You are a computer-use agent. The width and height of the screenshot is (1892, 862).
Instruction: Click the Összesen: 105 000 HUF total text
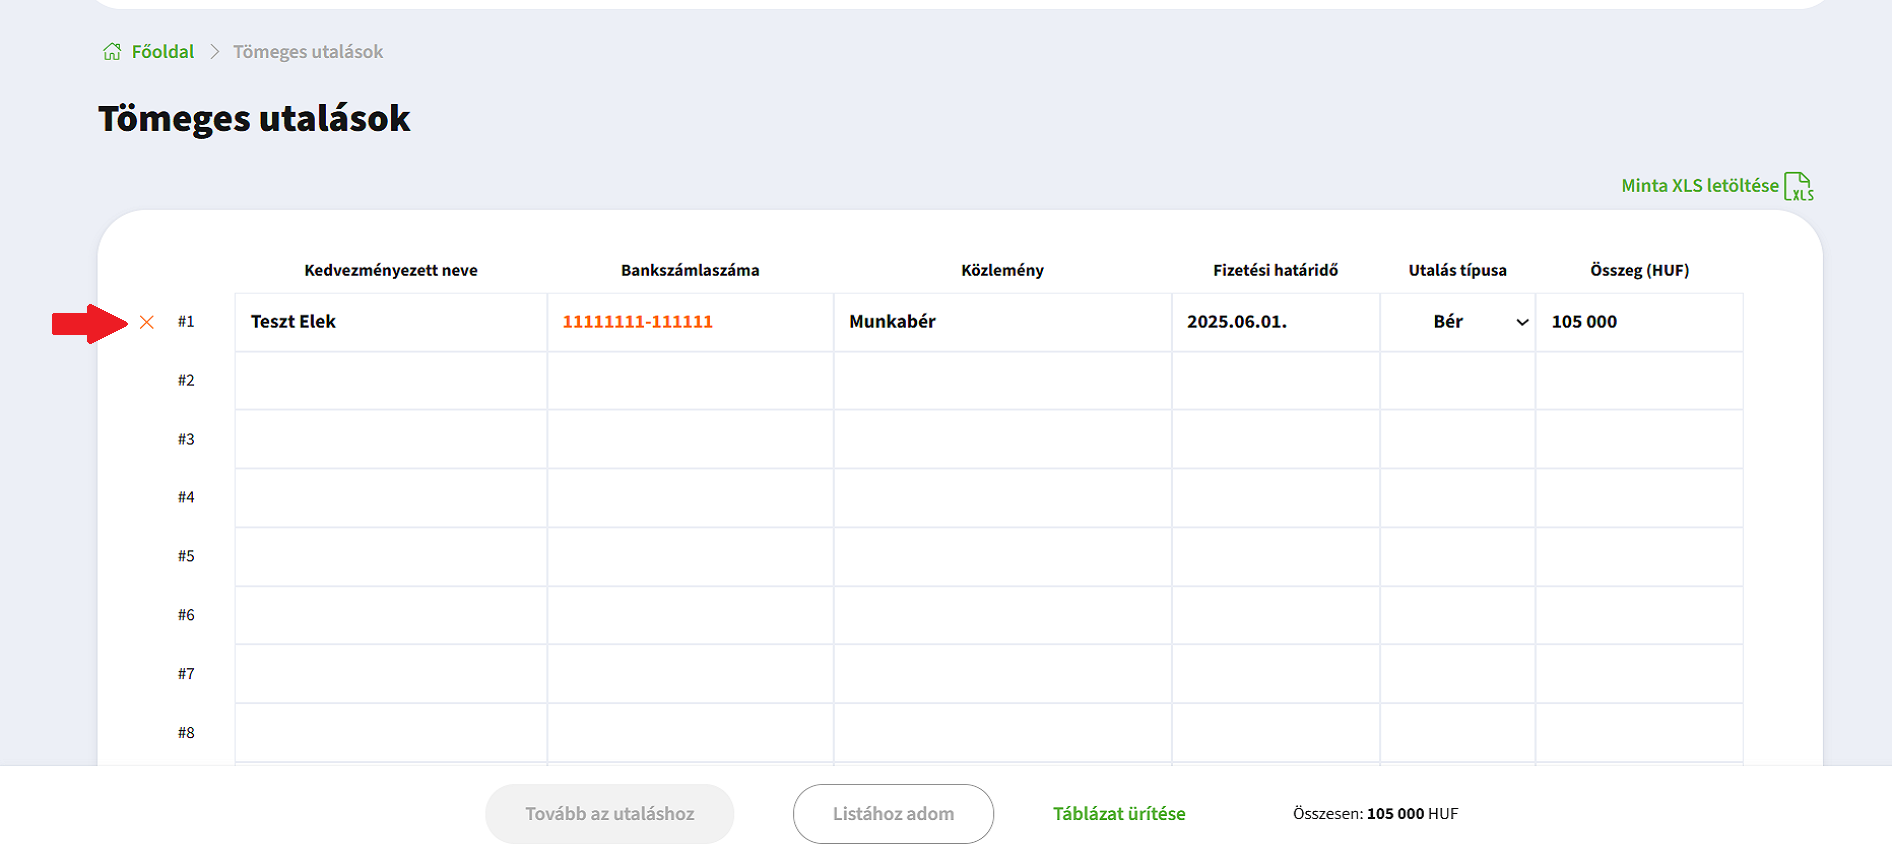tap(1376, 814)
